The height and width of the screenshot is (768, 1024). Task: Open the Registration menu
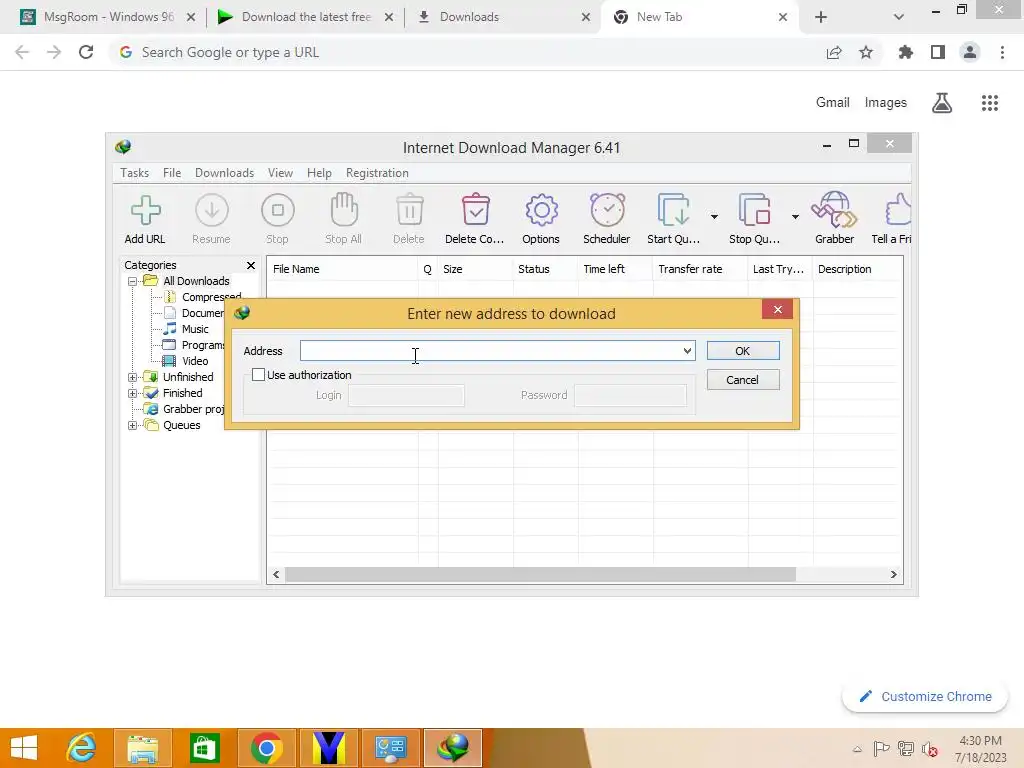tap(377, 173)
